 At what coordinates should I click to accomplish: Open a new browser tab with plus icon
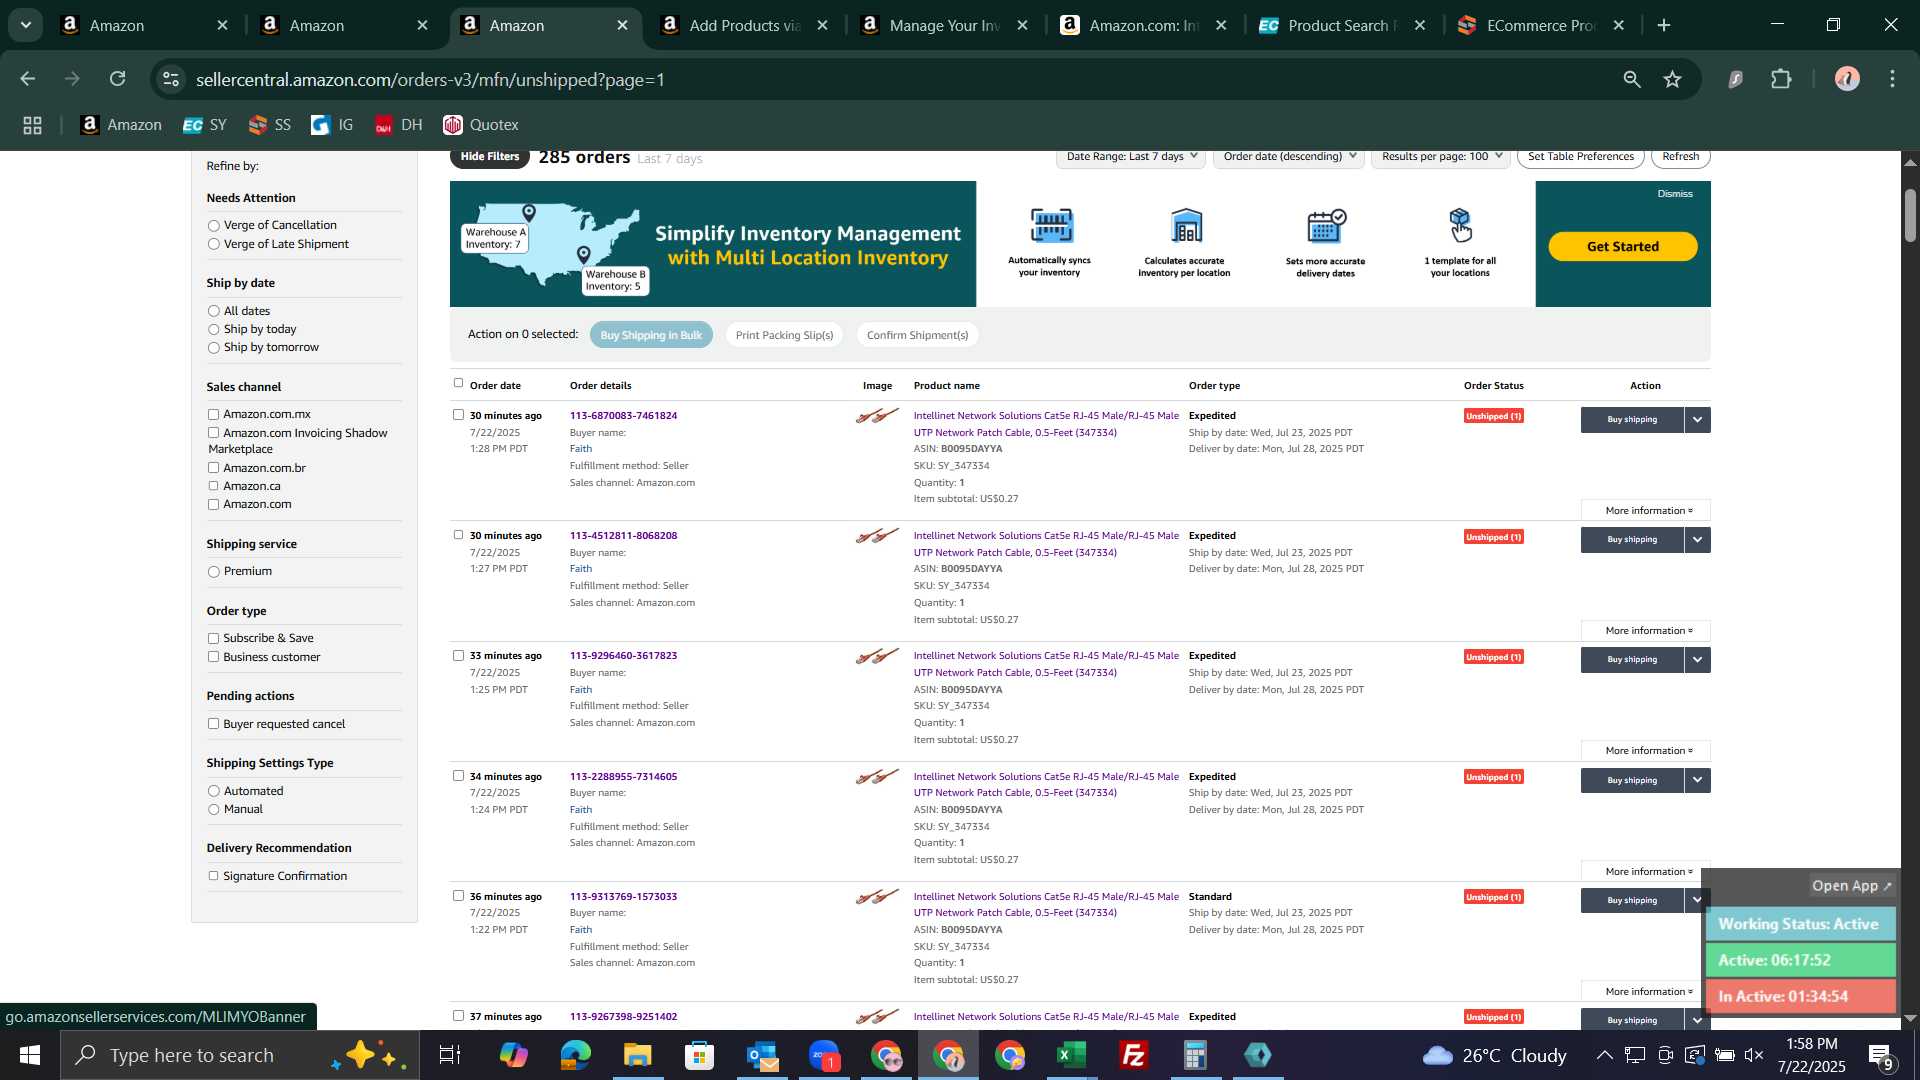tap(1664, 25)
